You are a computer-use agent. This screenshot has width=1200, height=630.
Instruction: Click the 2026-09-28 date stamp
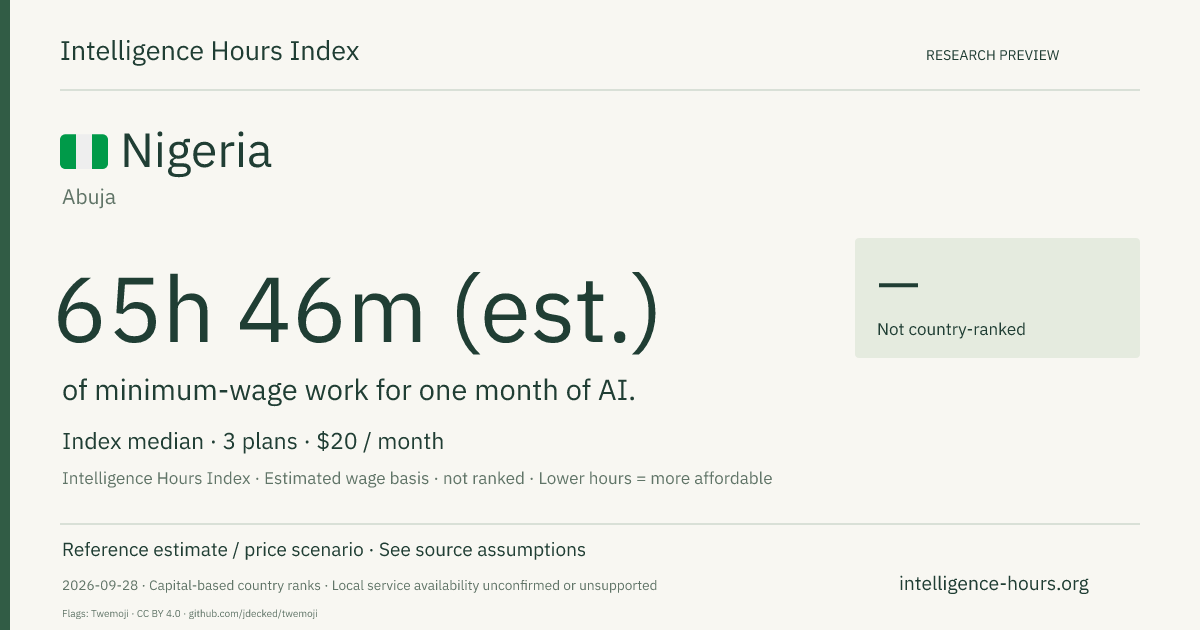click(98, 586)
